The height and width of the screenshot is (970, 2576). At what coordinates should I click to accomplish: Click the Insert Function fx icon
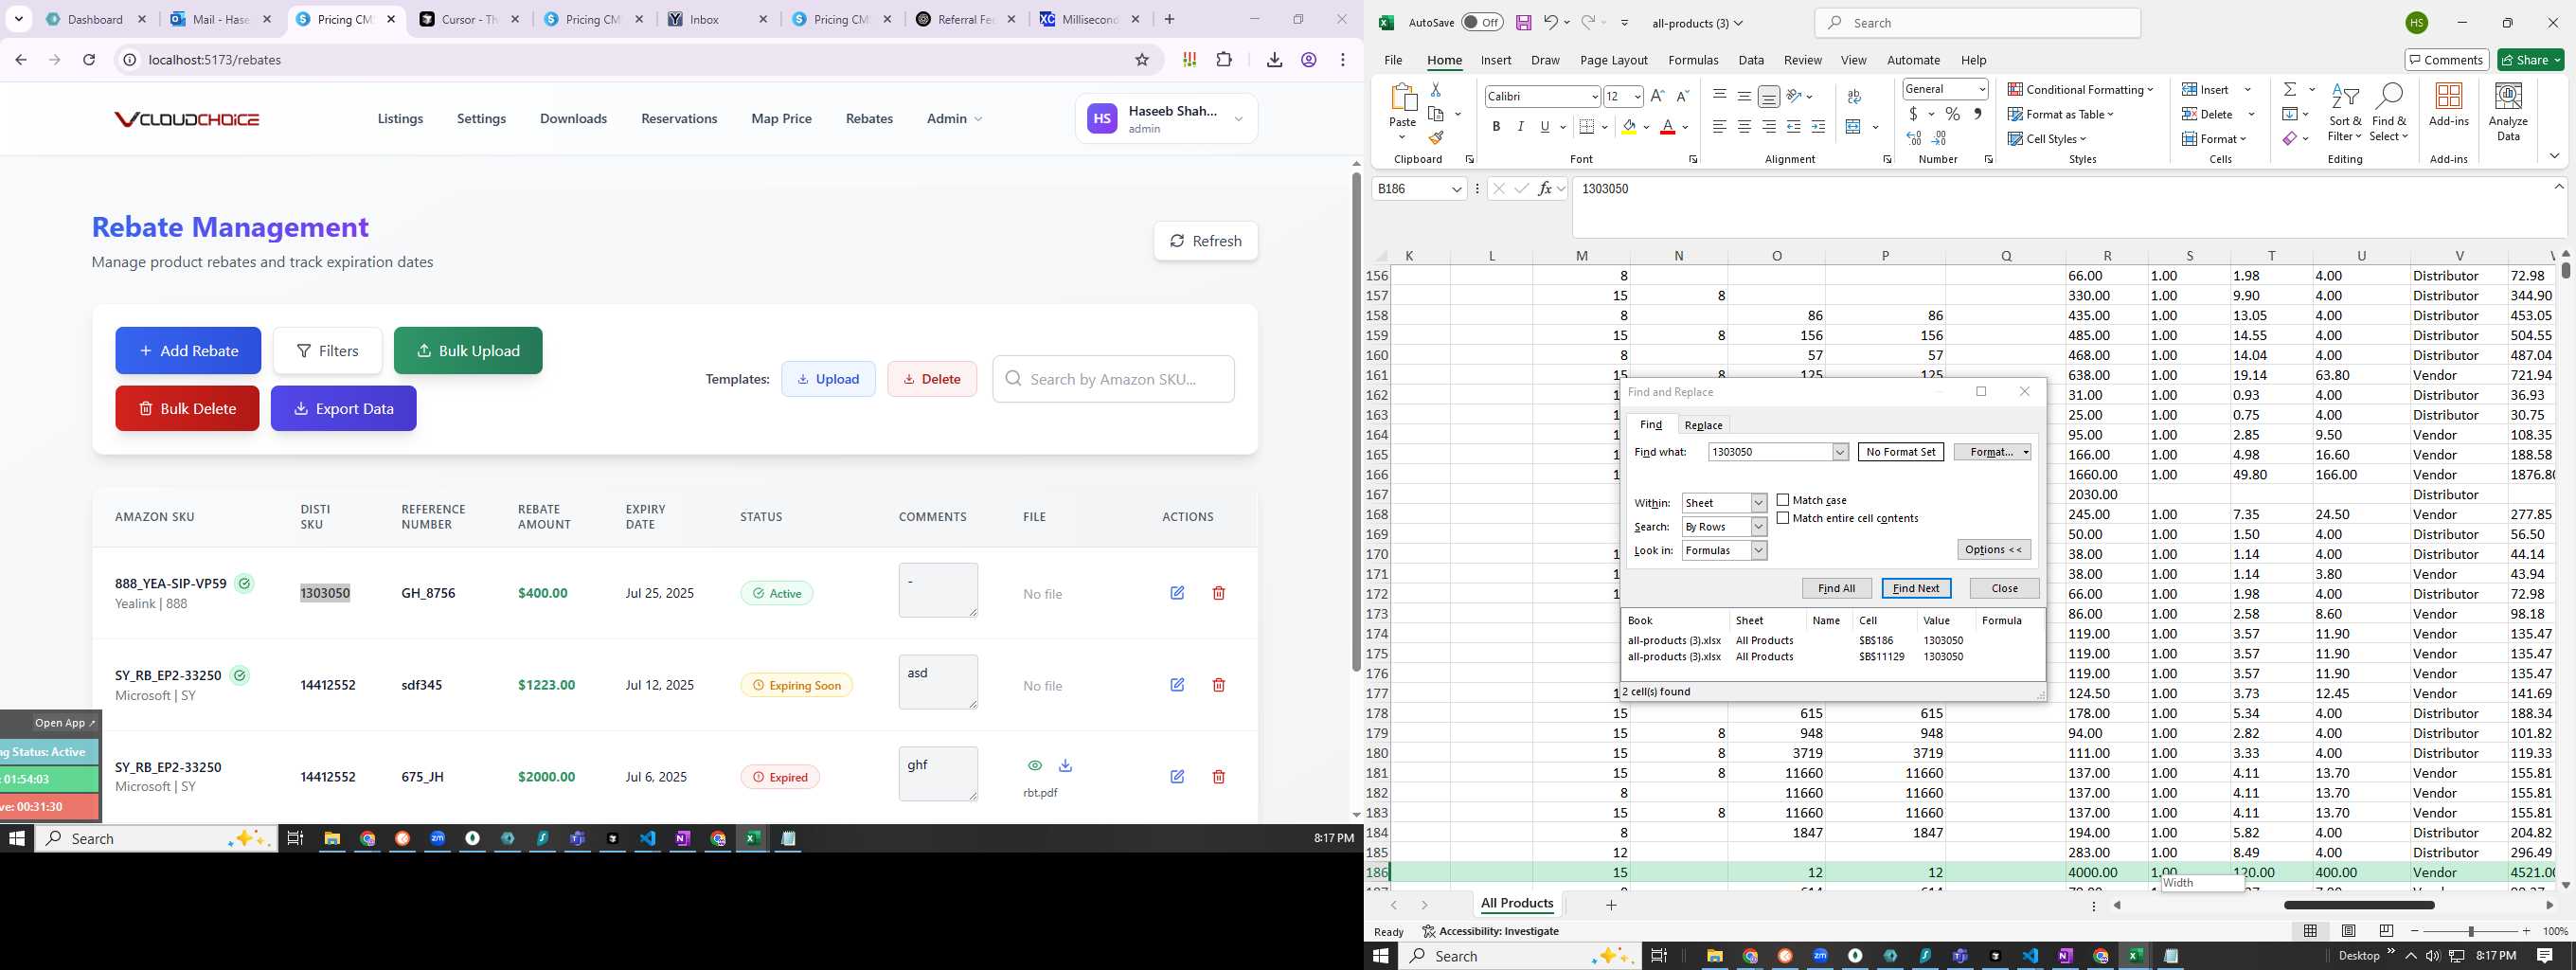1545,188
